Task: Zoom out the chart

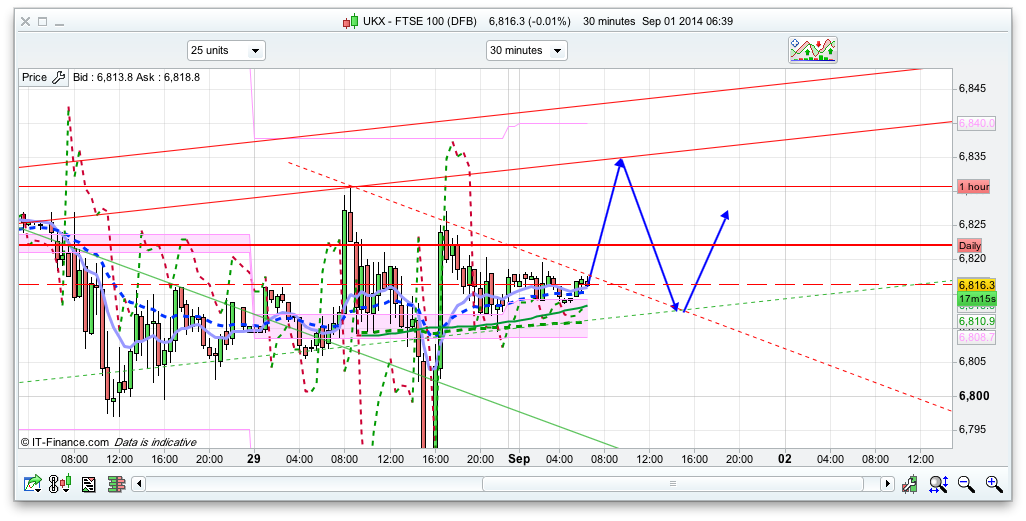Action: pyautogui.click(x=966, y=484)
